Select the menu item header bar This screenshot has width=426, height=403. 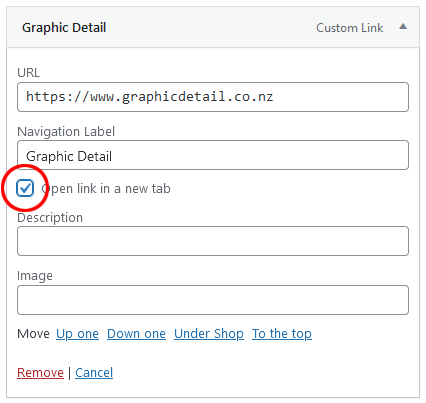coord(213,27)
